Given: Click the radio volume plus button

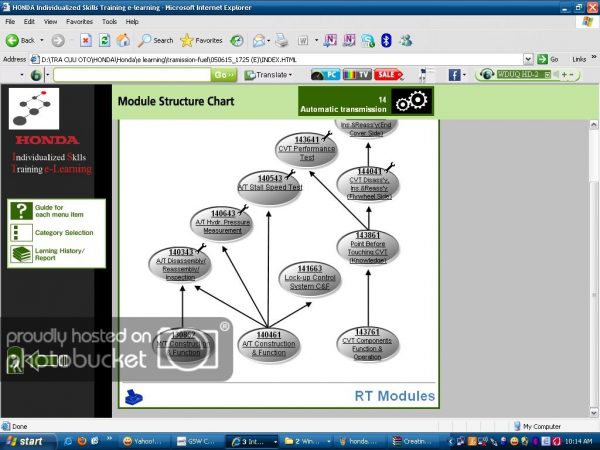Looking at the screenshot, I should click(x=564, y=75).
